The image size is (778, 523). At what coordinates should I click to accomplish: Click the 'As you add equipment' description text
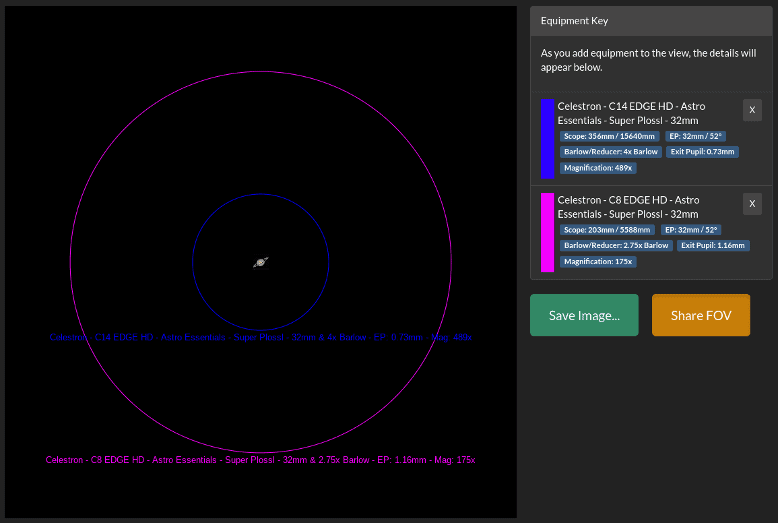pos(648,60)
